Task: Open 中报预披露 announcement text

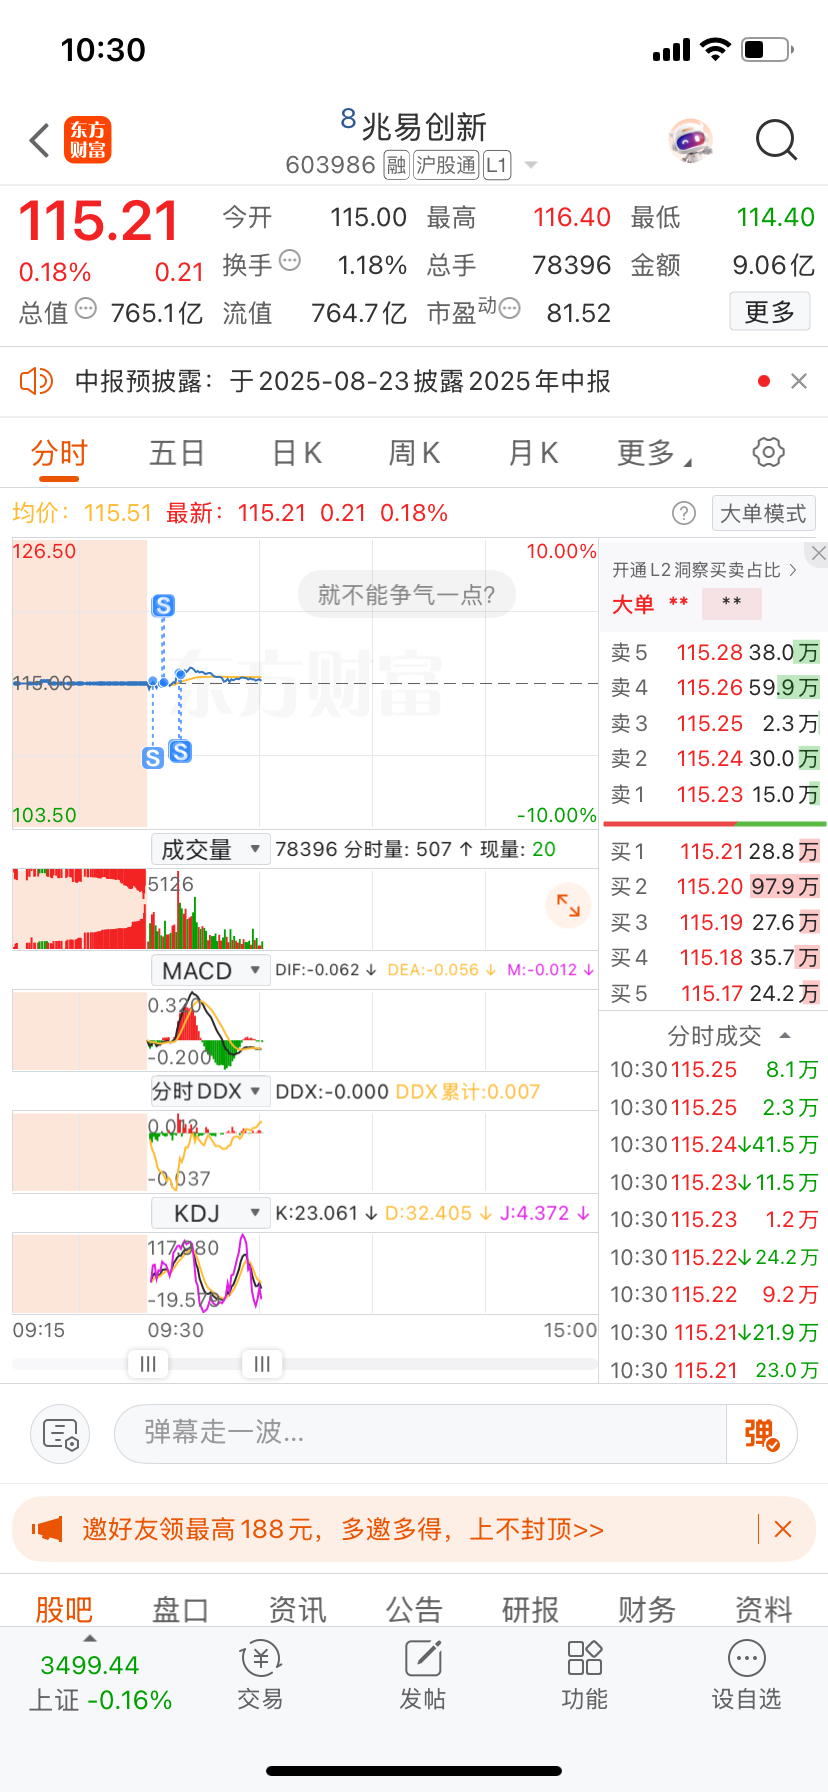Action: tap(343, 381)
